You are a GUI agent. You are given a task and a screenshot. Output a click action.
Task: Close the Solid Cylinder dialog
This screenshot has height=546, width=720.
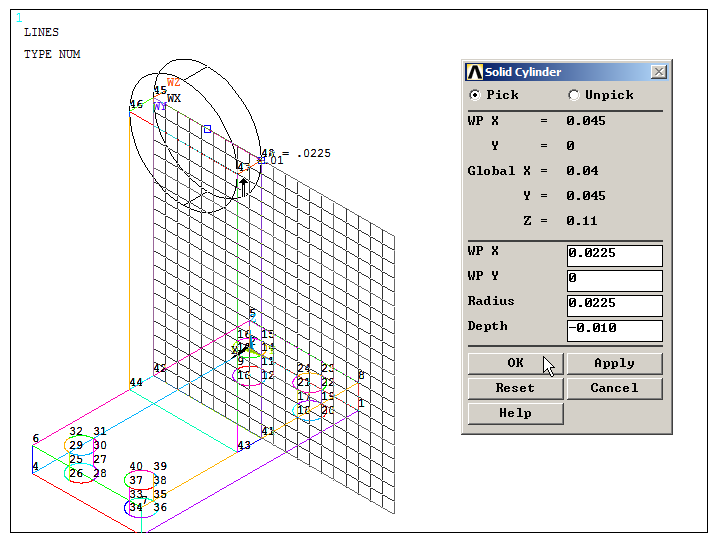coord(658,72)
